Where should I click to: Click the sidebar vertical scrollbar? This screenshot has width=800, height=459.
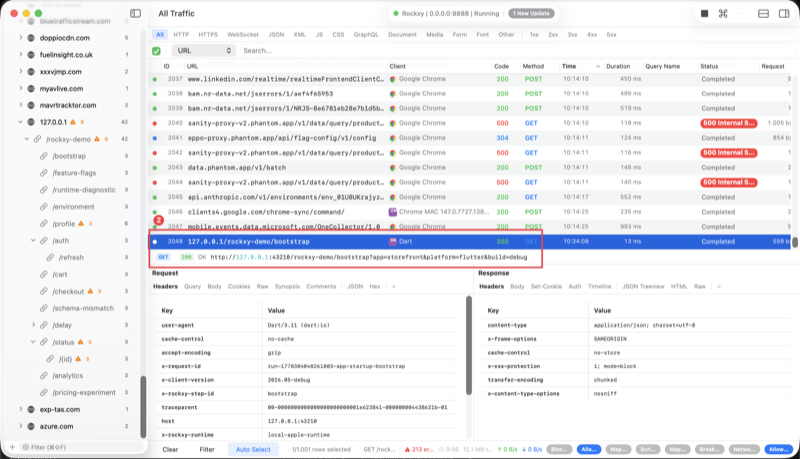point(143,406)
